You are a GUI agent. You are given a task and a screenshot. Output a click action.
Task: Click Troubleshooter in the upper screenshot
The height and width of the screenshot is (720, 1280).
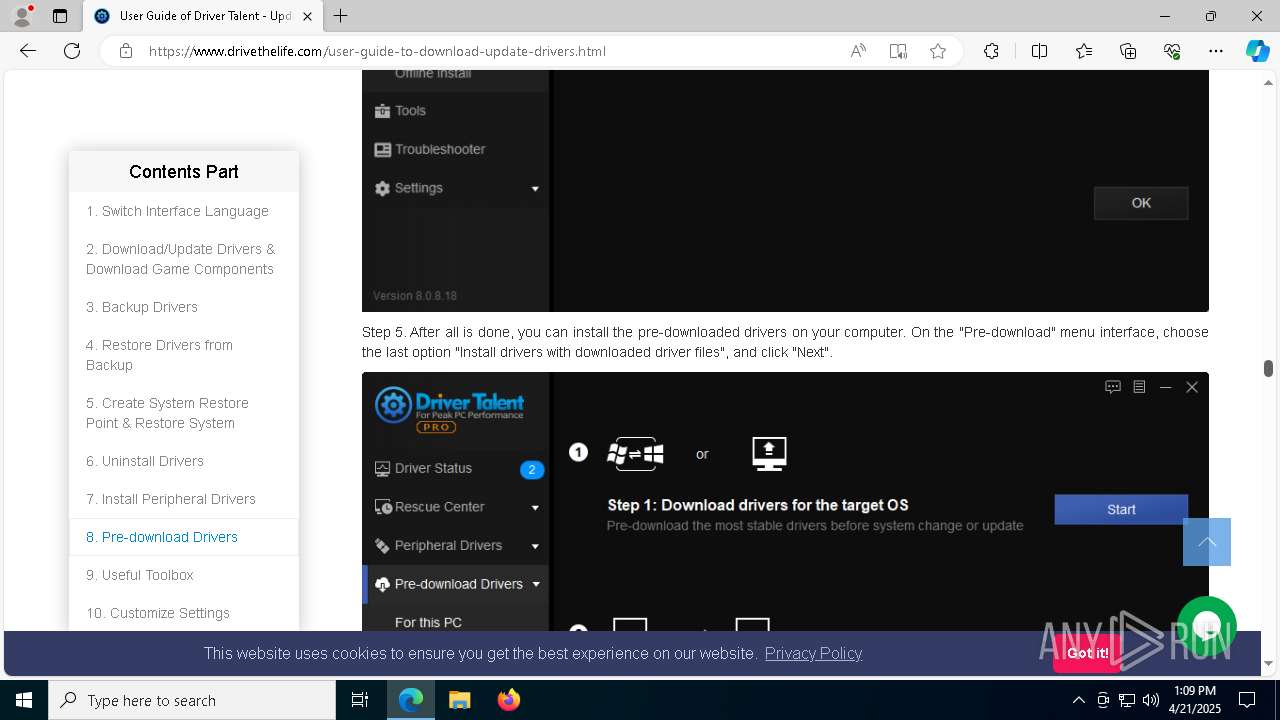(429, 149)
